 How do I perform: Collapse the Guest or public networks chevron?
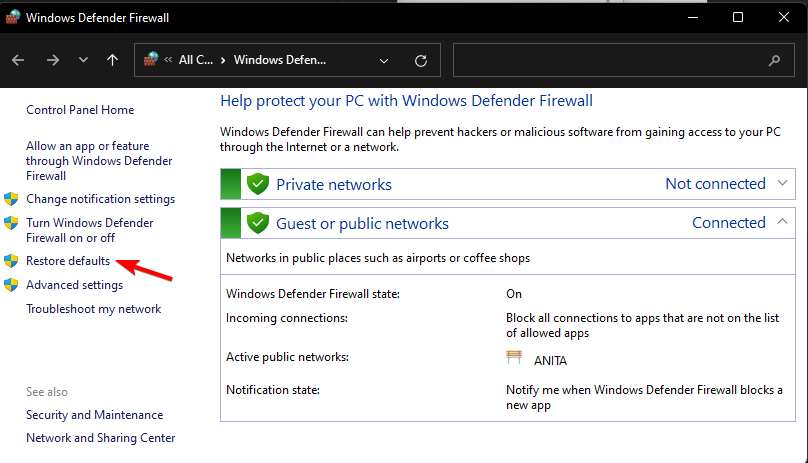(782, 222)
